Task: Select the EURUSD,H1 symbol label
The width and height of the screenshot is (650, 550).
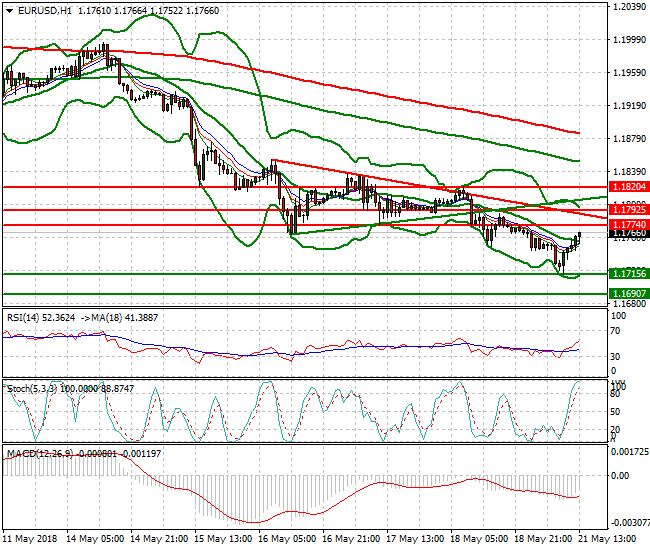Action: [x=45, y=11]
